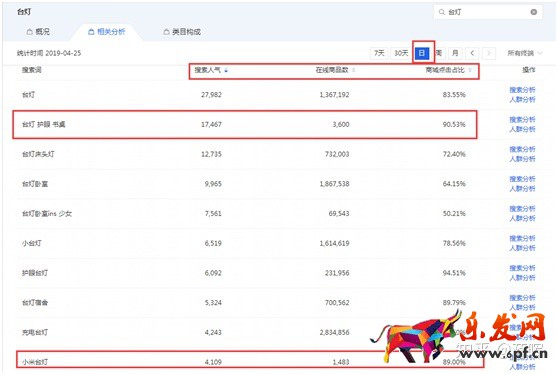Image resolution: width=558 pixels, height=374 pixels.
Task: Click the 概况 tab icon
Action: click(x=30, y=32)
